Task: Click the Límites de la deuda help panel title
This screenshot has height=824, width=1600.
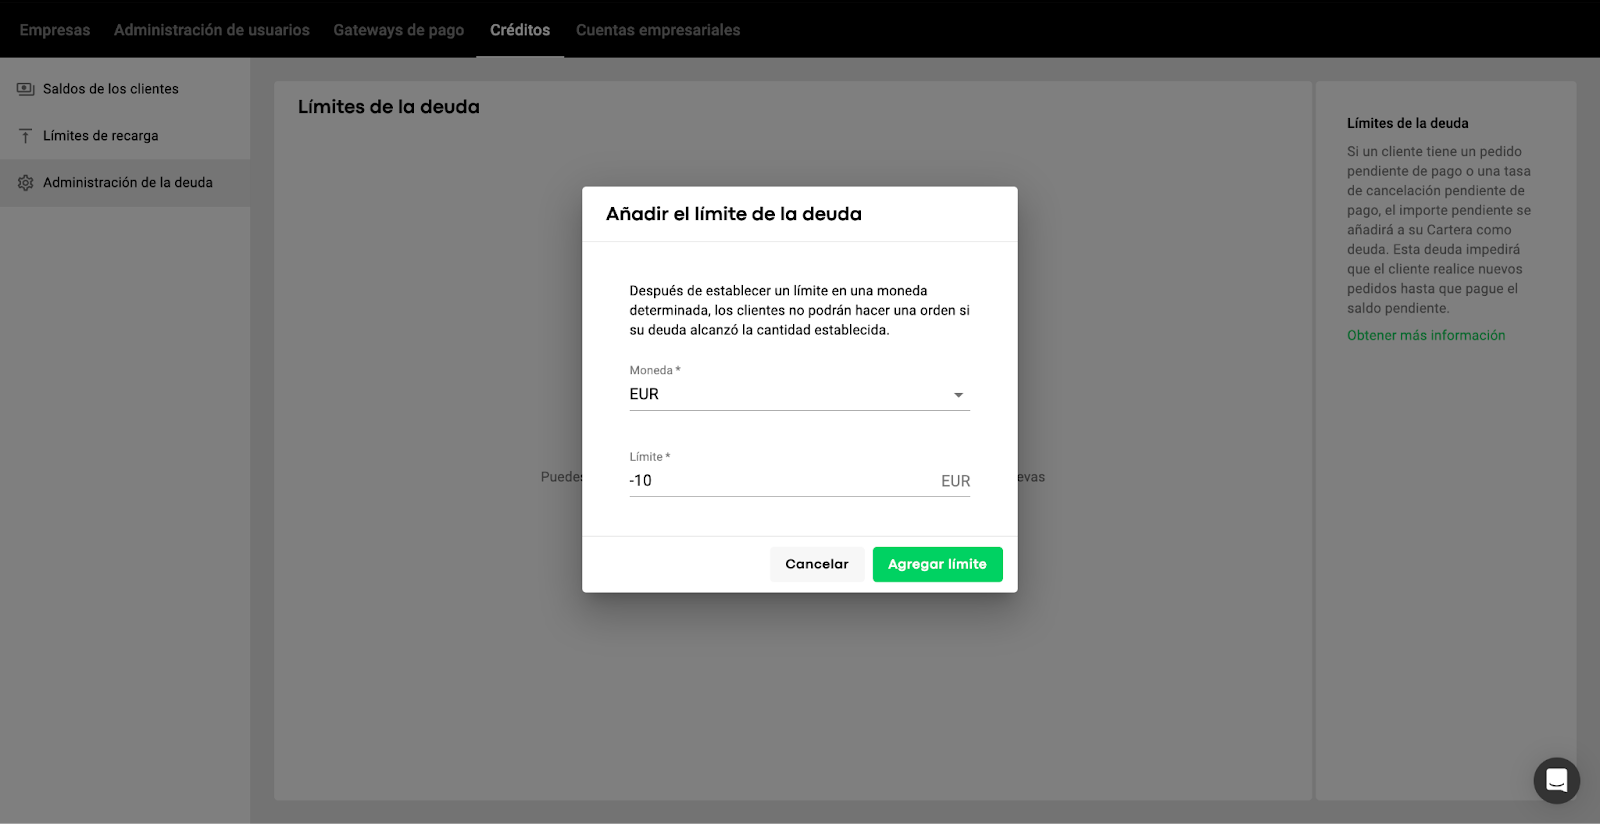Action: 1408,123
